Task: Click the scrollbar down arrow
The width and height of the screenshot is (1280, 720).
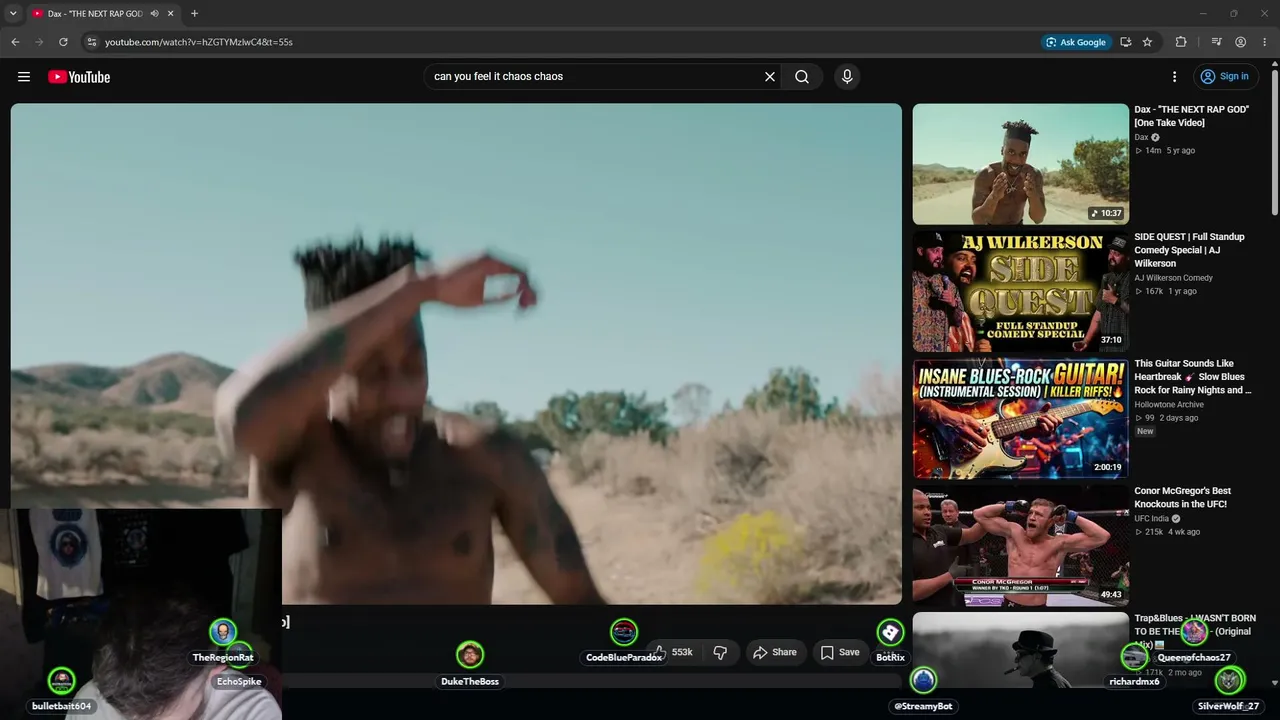Action: click(1274, 683)
